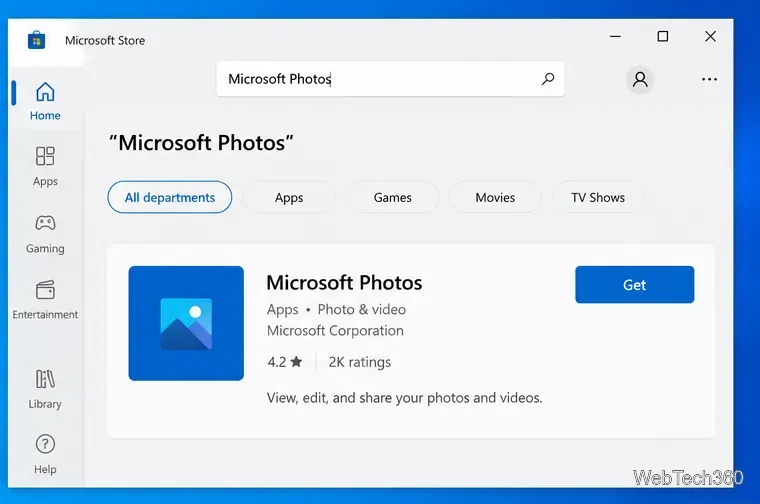Open the three-dot more options menu
Screen dimensions: 760x504
pos(709,79)
